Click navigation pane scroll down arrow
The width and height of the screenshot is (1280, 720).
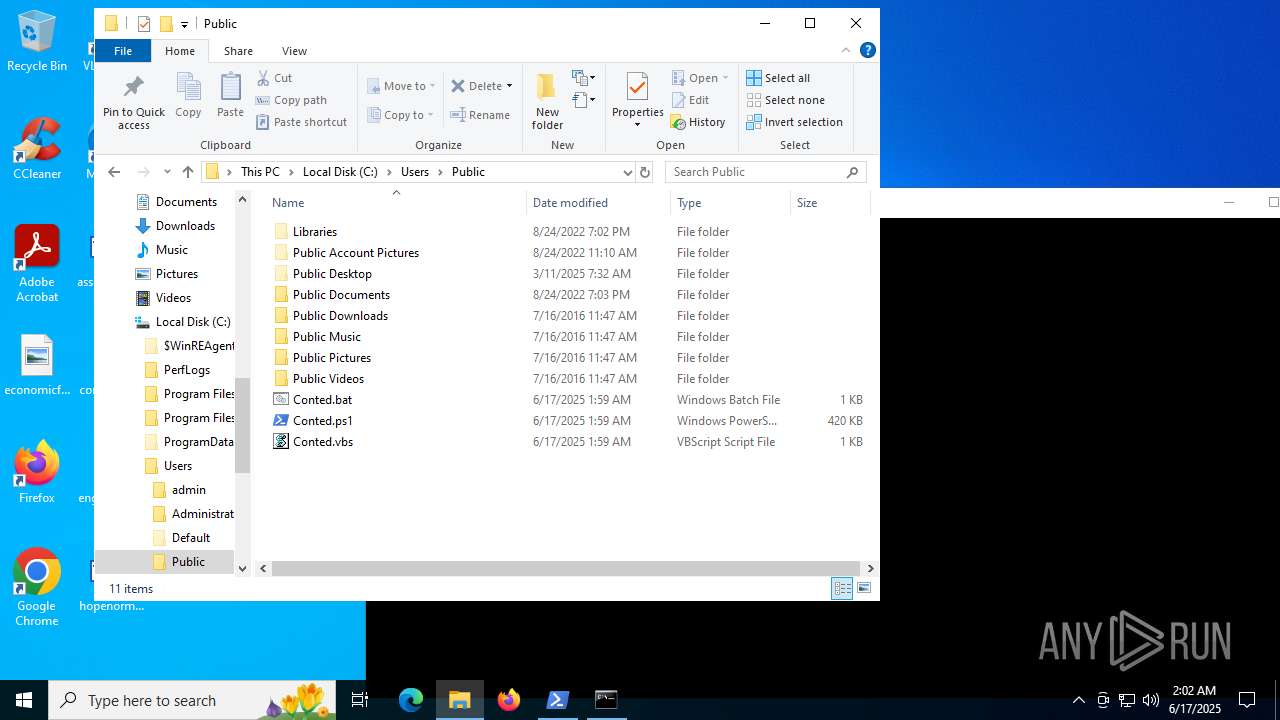[x=242, y=568]
